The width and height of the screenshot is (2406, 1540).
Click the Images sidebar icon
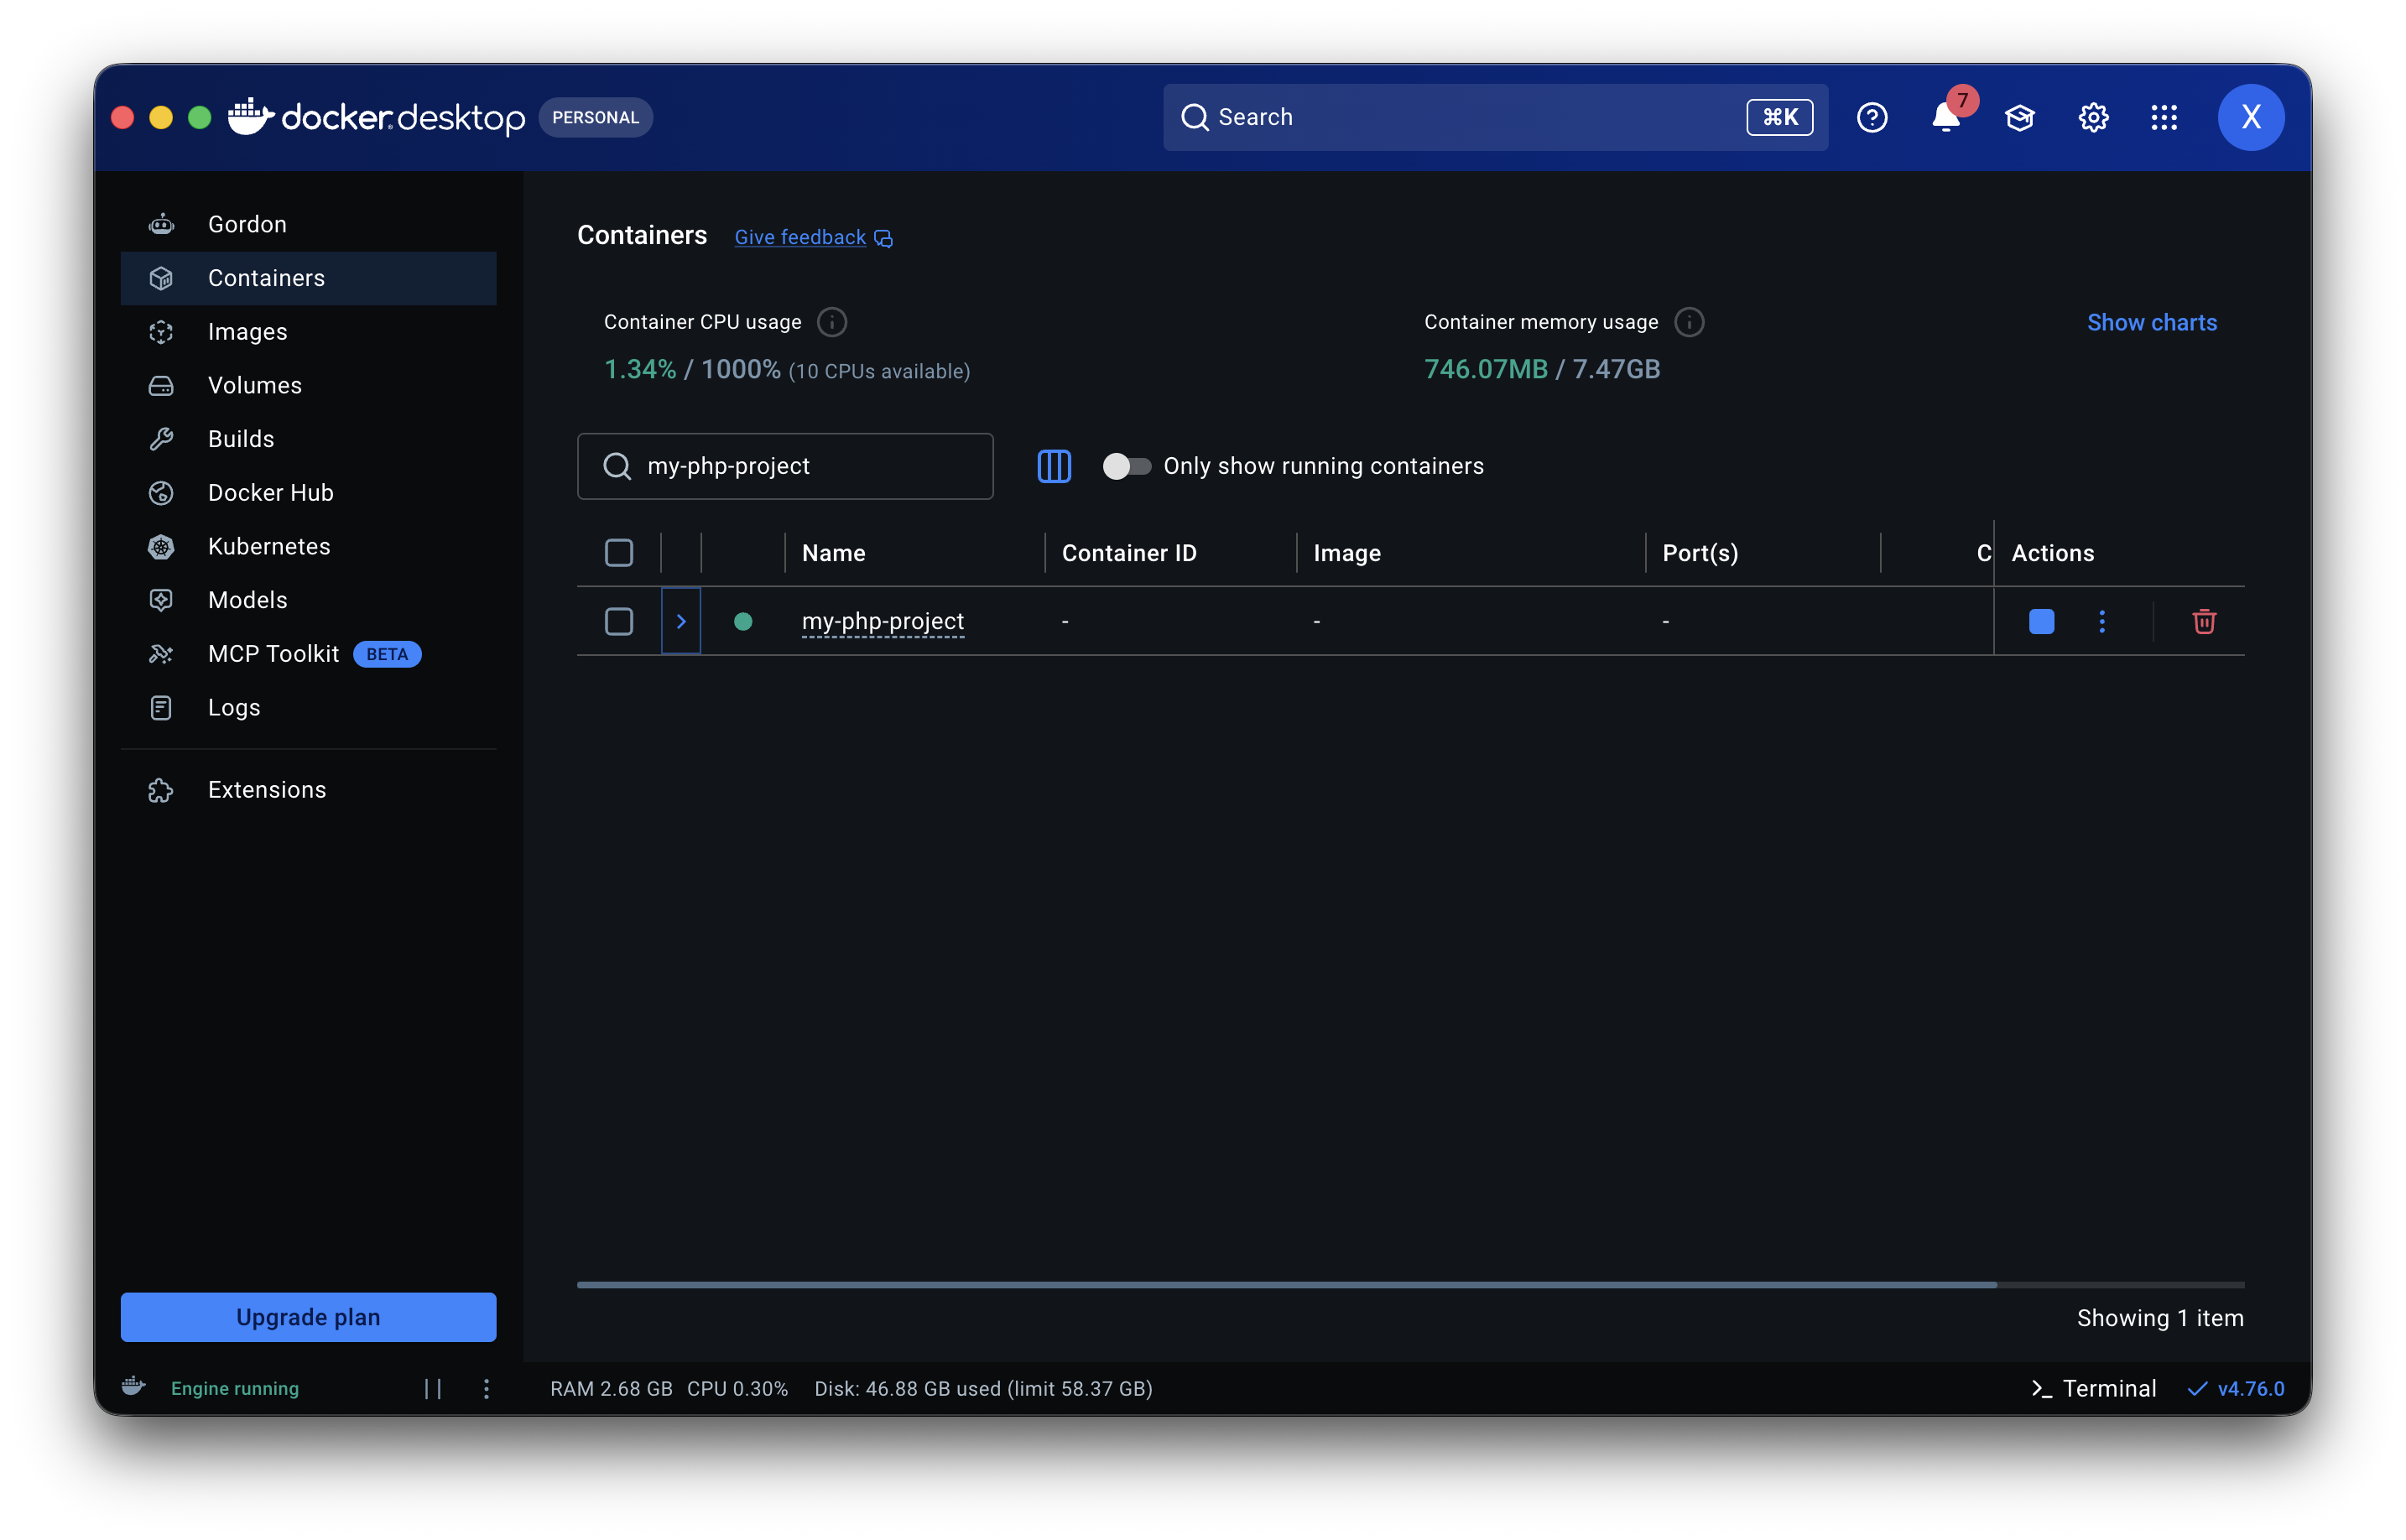(x=161, y=332)
